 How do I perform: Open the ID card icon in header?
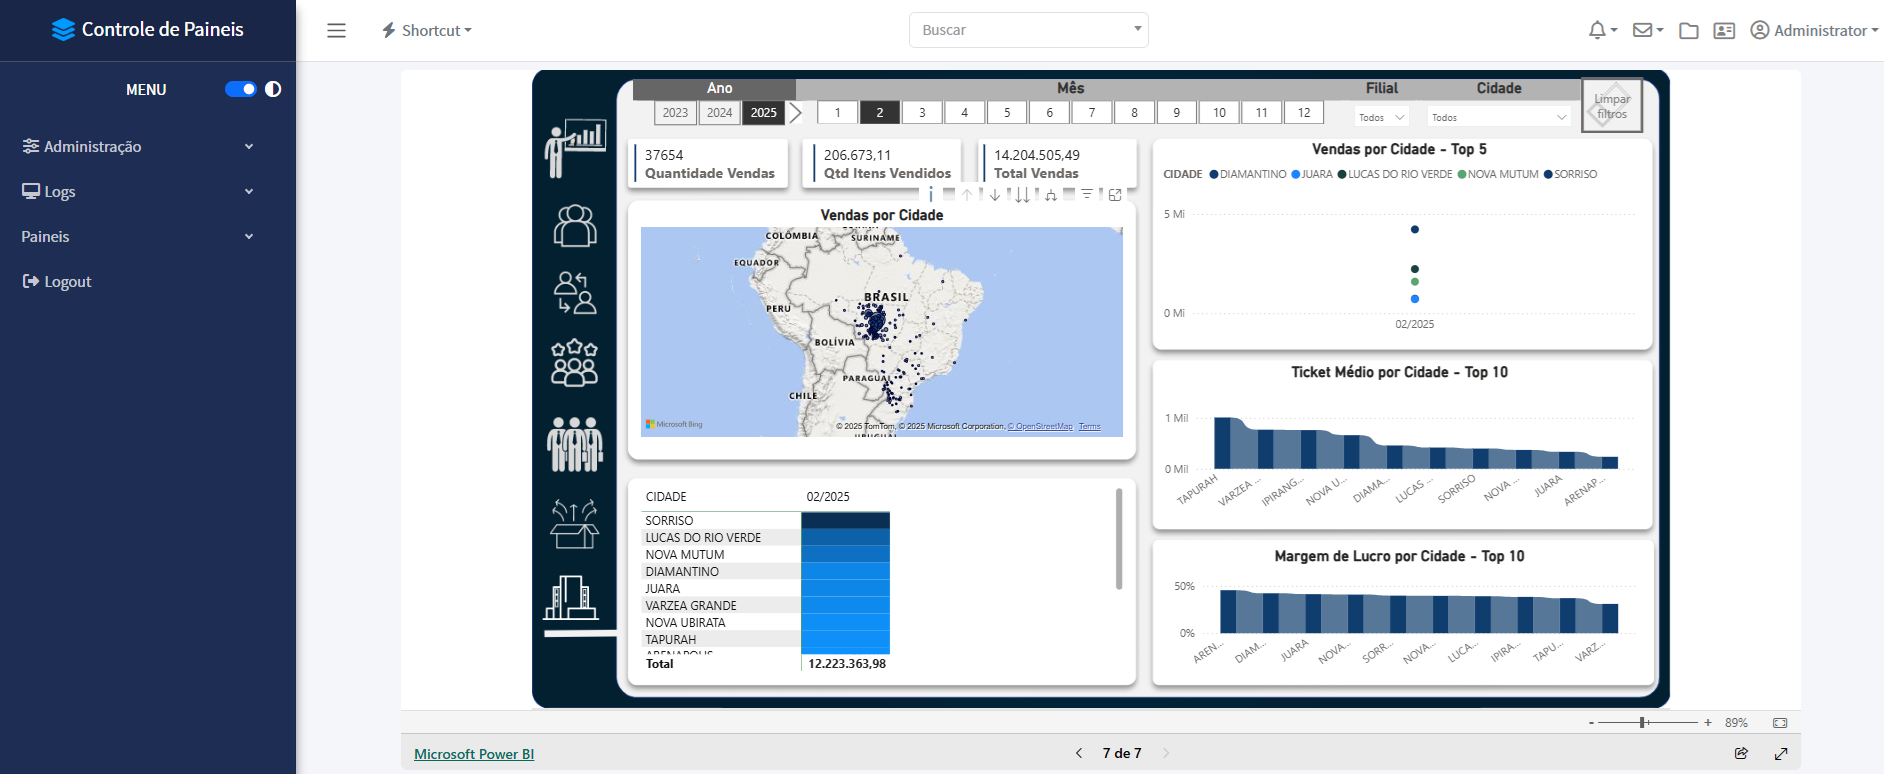(x=1724, y=31)
